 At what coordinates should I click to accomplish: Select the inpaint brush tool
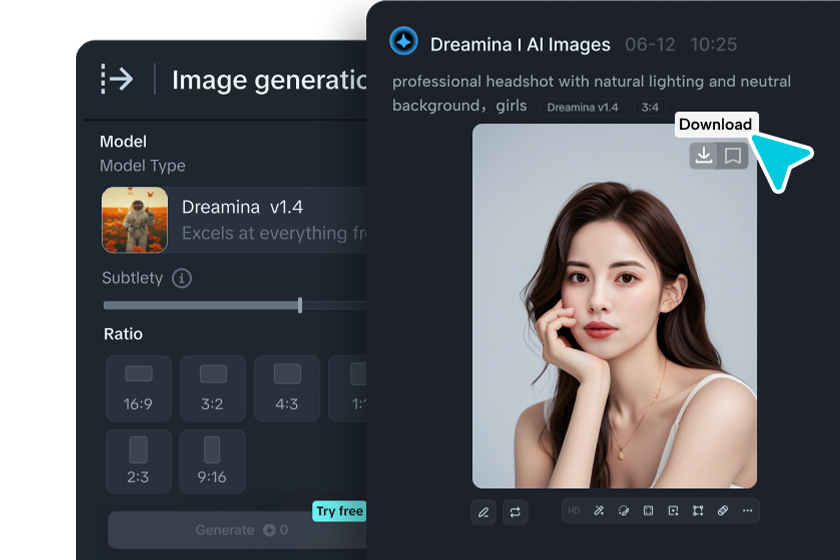[x=624, y=511]
